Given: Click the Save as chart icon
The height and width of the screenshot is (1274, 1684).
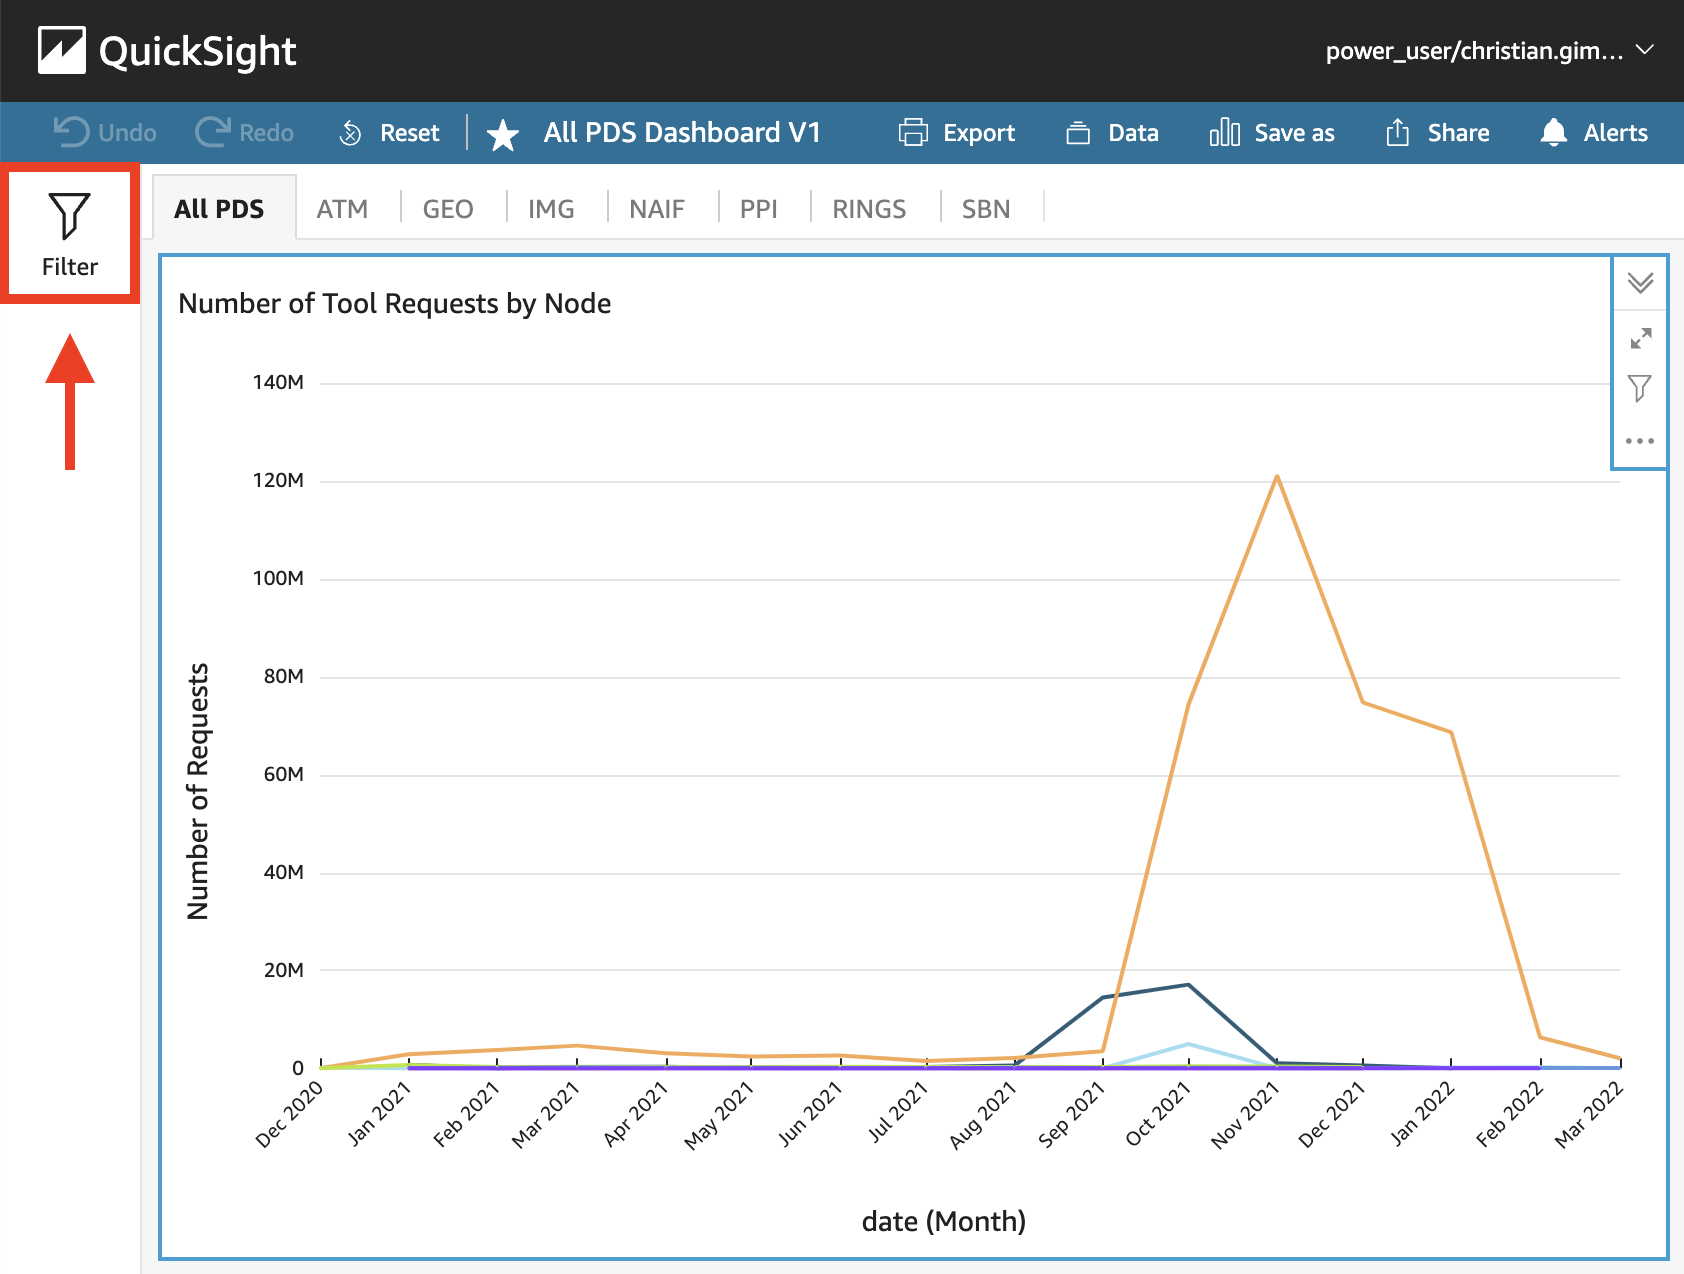Looking at the screenshot, I should 1225,133.
